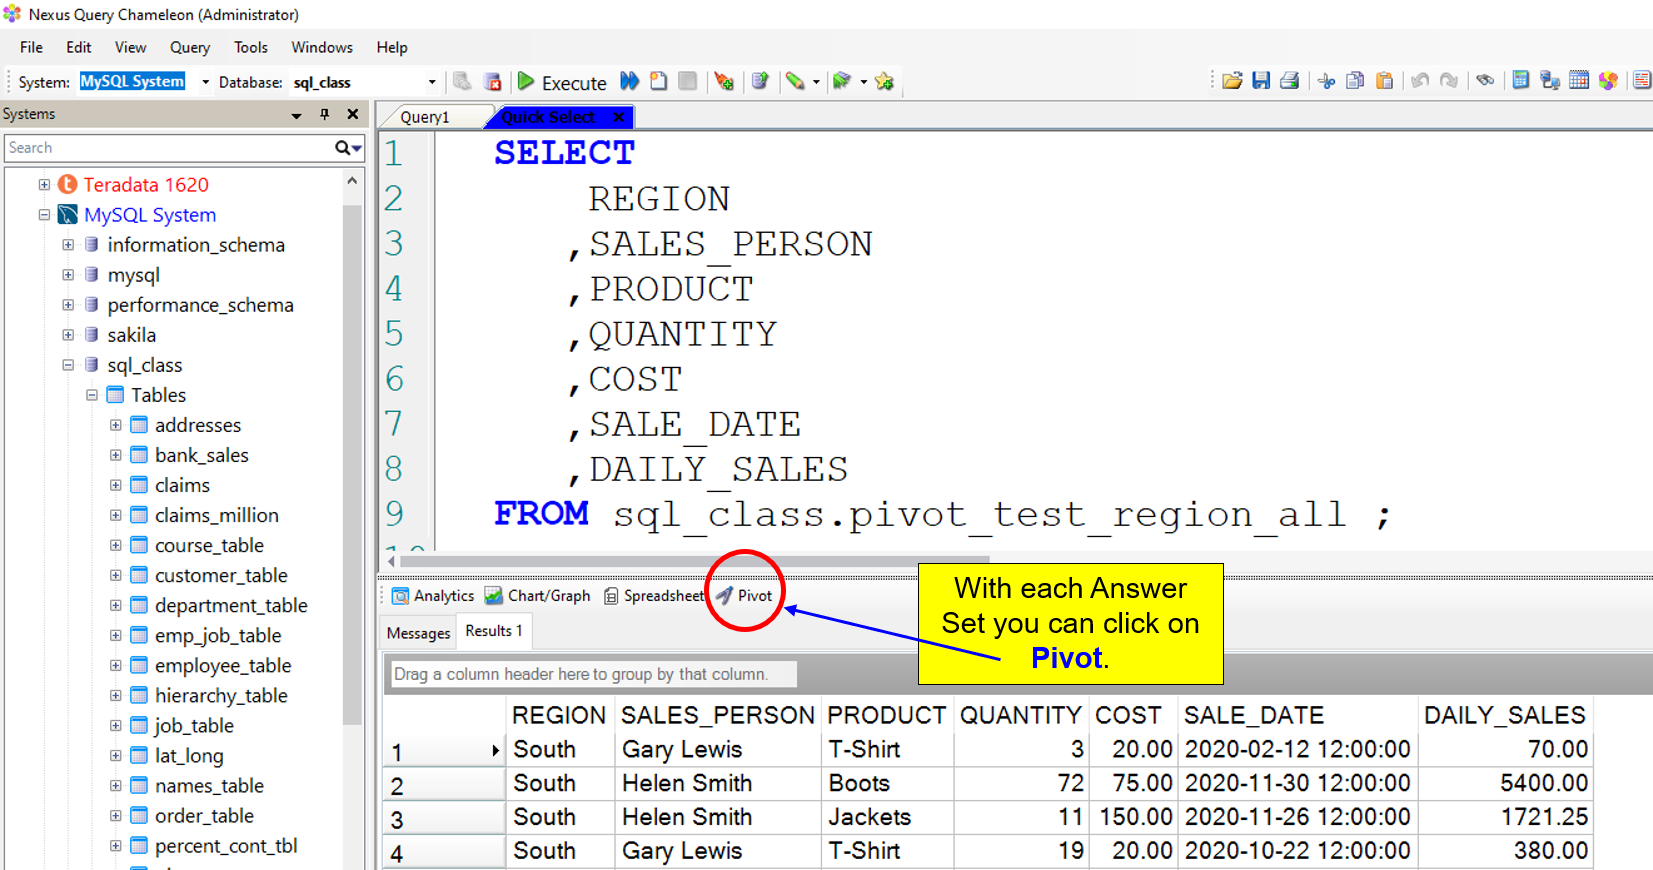Expand the sakila database node

pos(68,334)
